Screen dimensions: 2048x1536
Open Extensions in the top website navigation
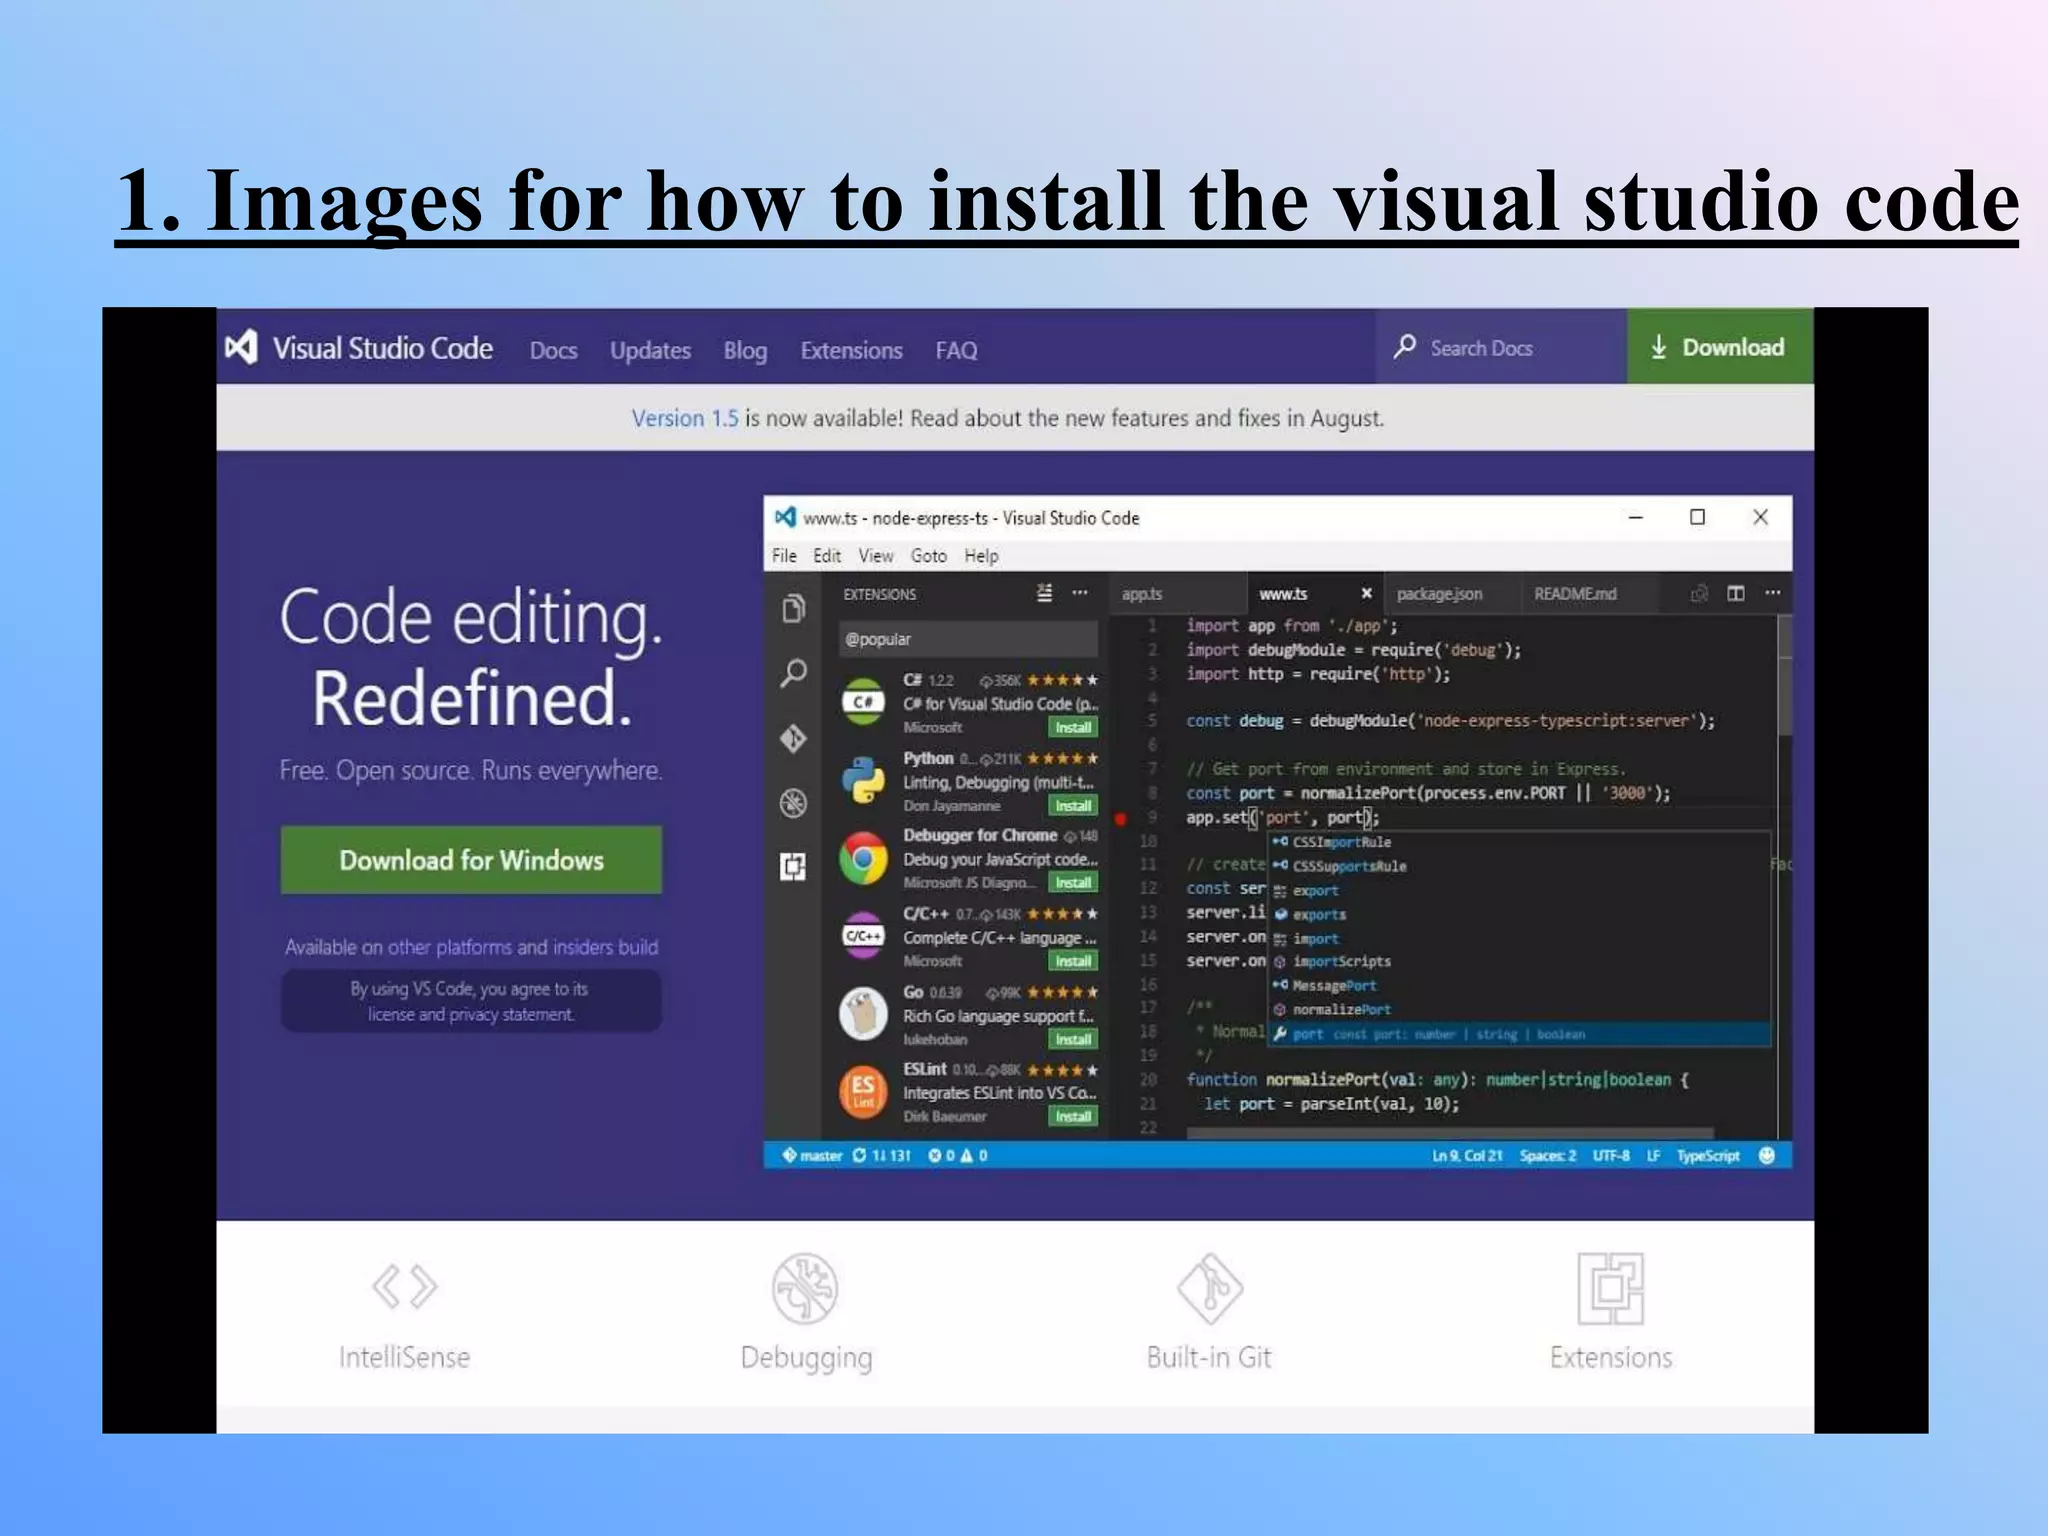(851, 350)
